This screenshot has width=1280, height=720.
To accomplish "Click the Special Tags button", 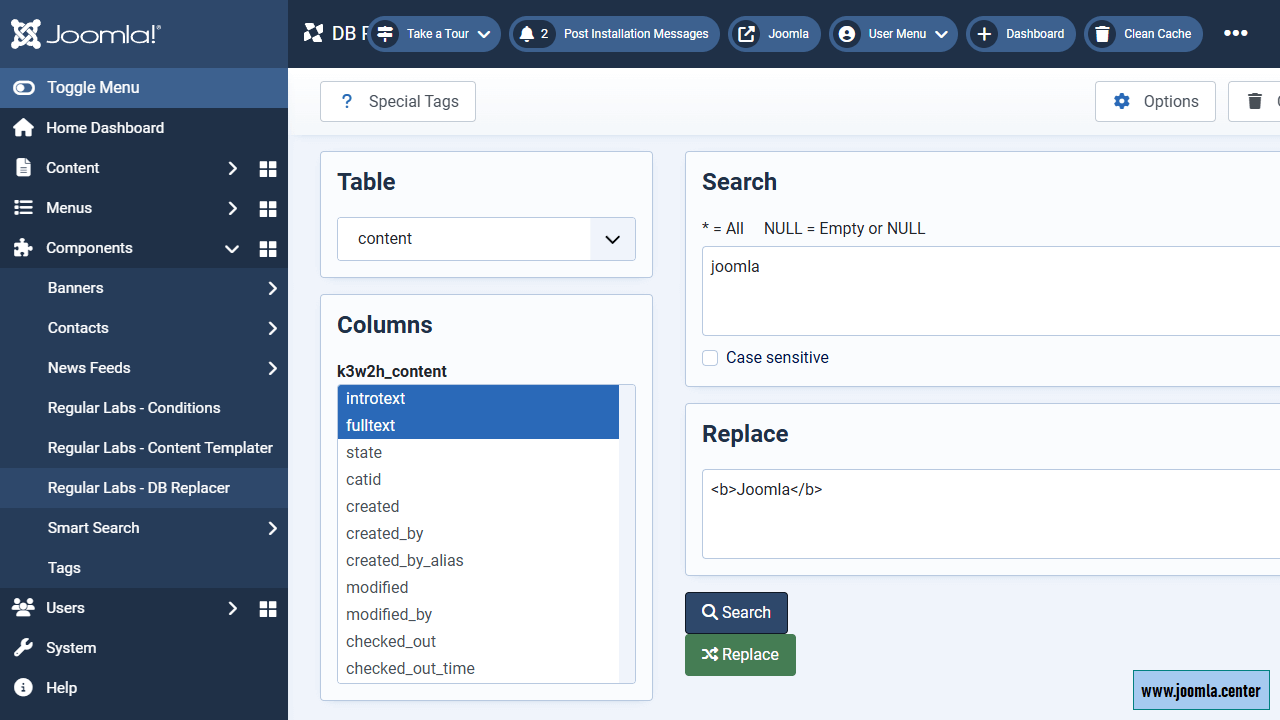I will click(x=398, y=102).
